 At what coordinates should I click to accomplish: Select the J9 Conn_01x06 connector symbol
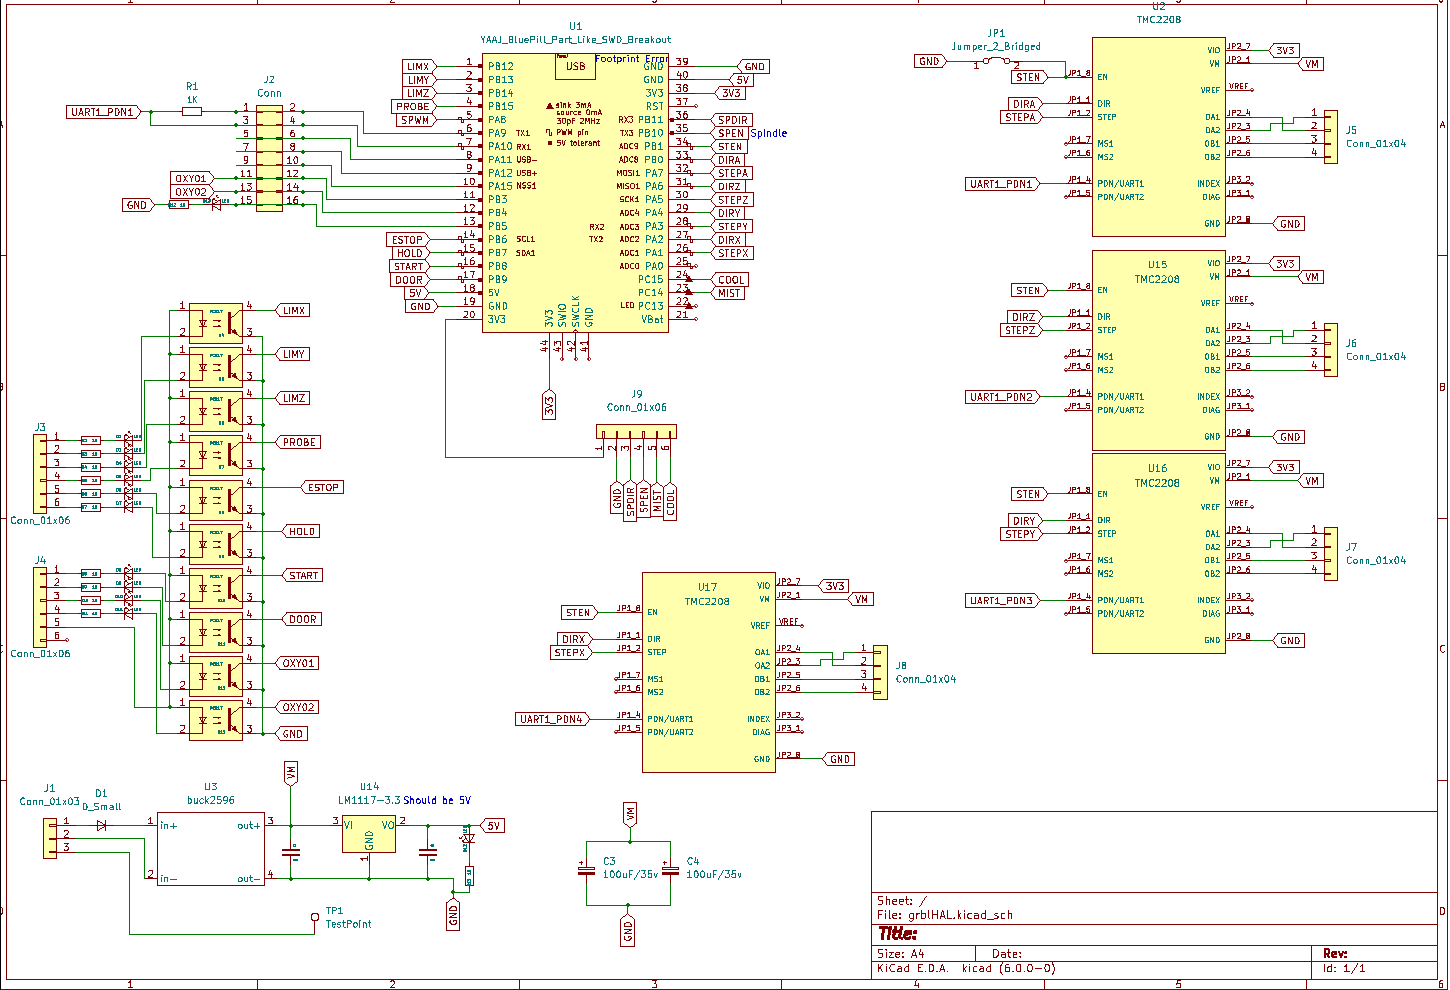click(636, 431)
